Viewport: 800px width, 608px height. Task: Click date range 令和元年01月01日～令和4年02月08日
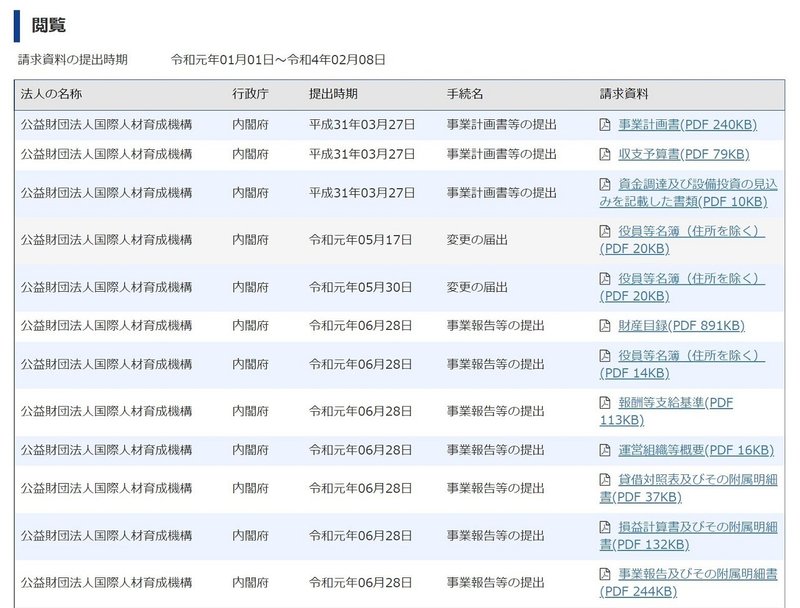point(278,60)
